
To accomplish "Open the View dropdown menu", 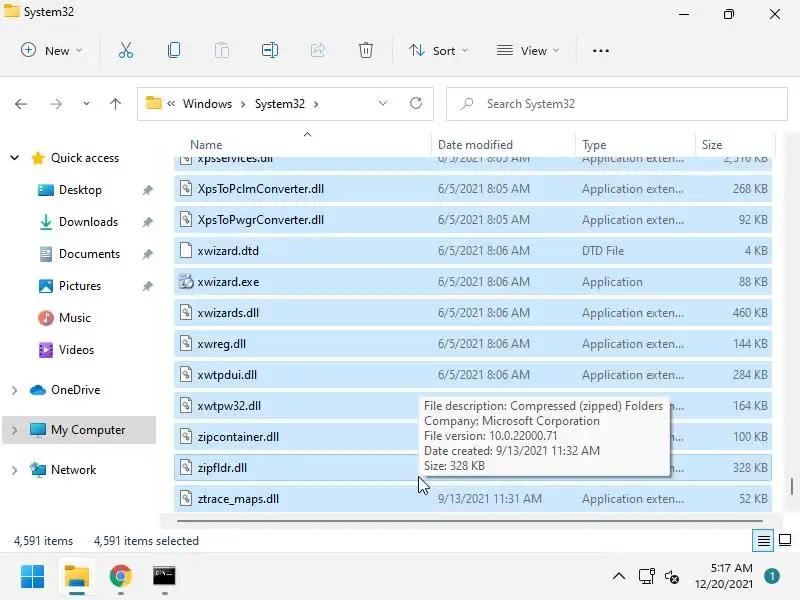I will [528, 51].
